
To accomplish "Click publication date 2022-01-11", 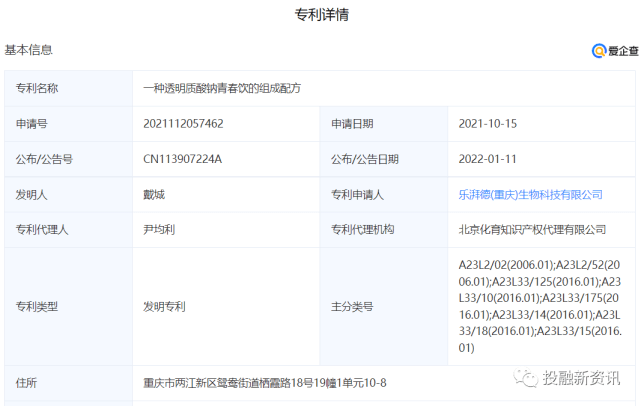I will point(487,159).
